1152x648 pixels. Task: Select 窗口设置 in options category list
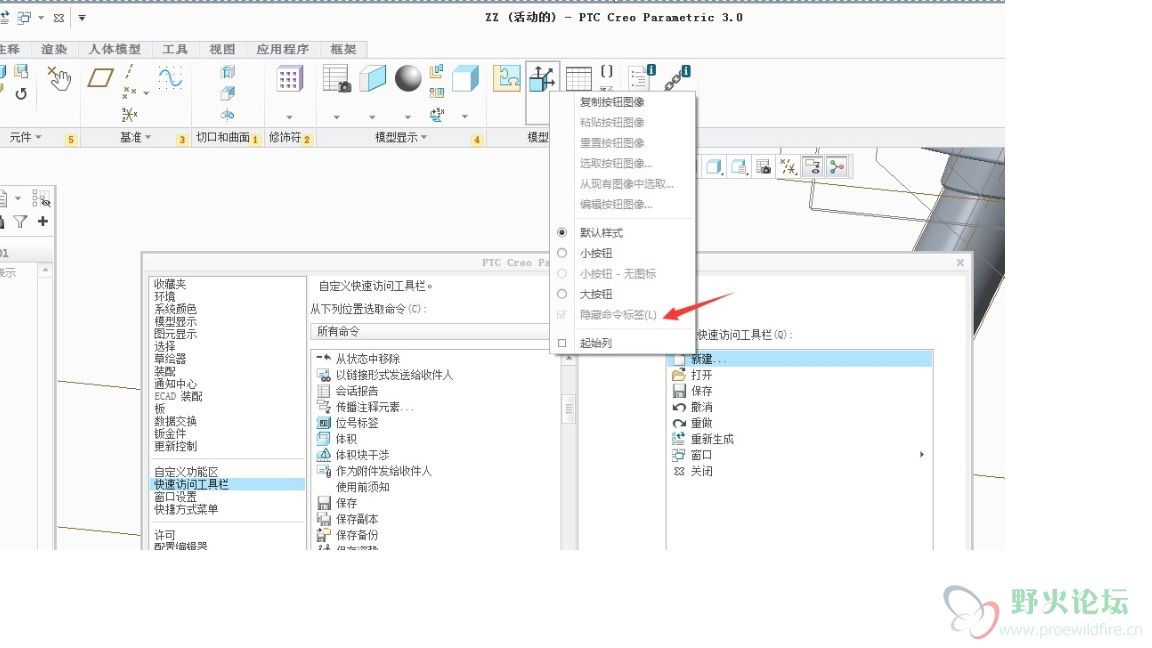coord(175,497)
